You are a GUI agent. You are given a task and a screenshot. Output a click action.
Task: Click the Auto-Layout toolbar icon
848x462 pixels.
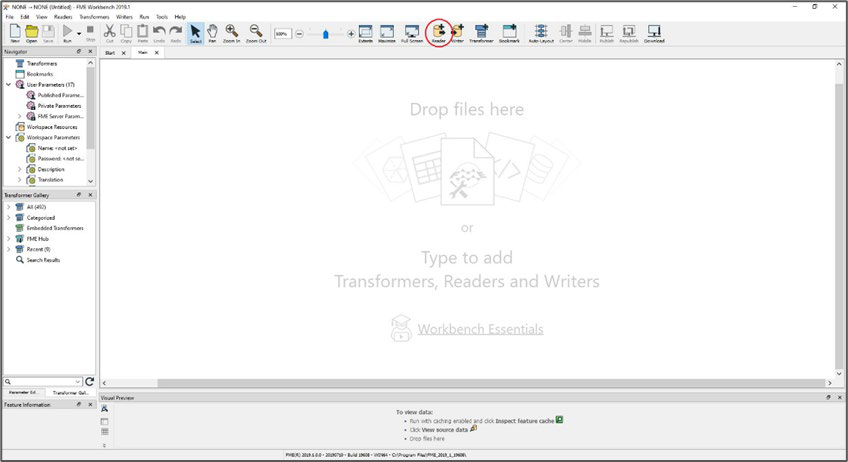541,34
